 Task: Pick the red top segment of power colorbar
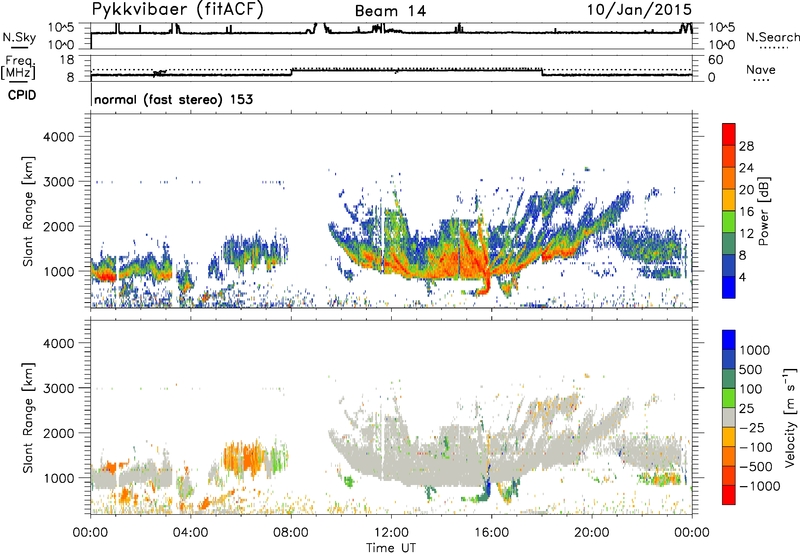pyautogui.click(x=729, y=134)
